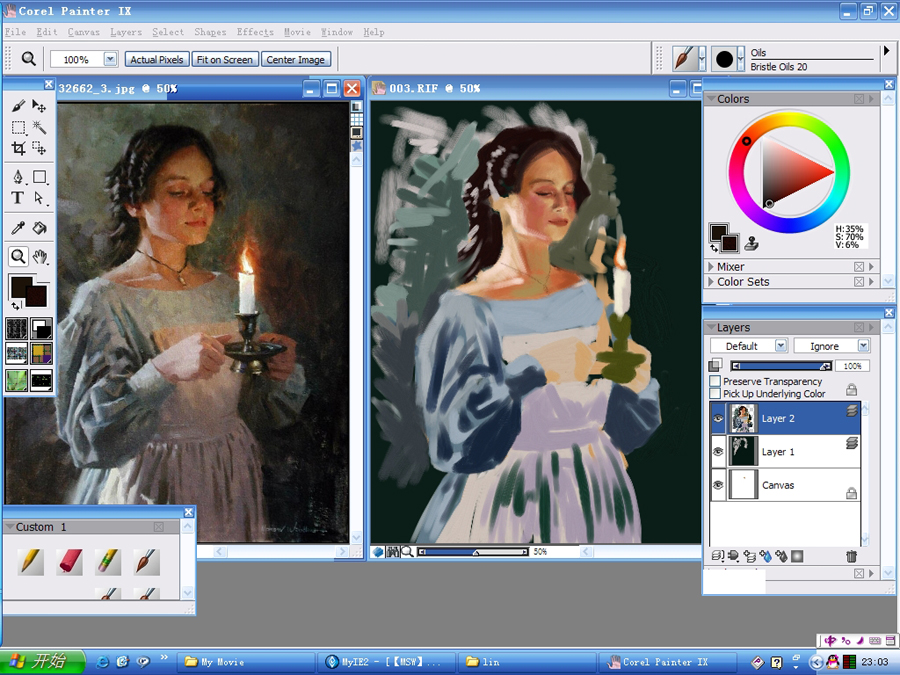Screen dimensions: 900x675
Task: Adjust the 003.RIF zoom slider
Action: 474,552
